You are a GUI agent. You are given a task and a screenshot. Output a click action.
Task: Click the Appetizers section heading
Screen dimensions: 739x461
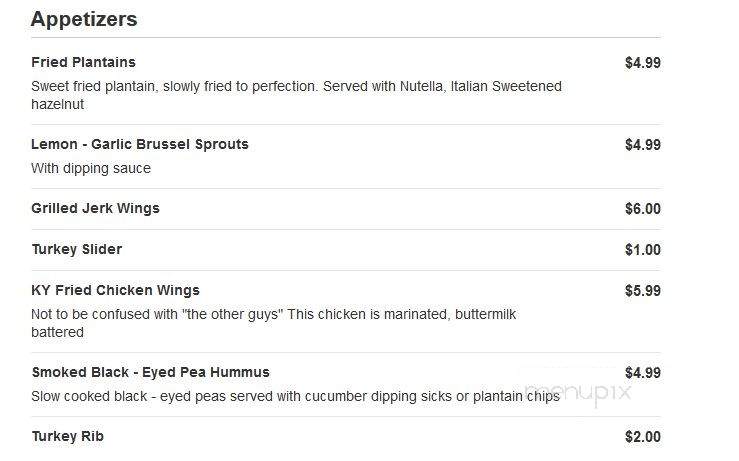click(84, 20)
